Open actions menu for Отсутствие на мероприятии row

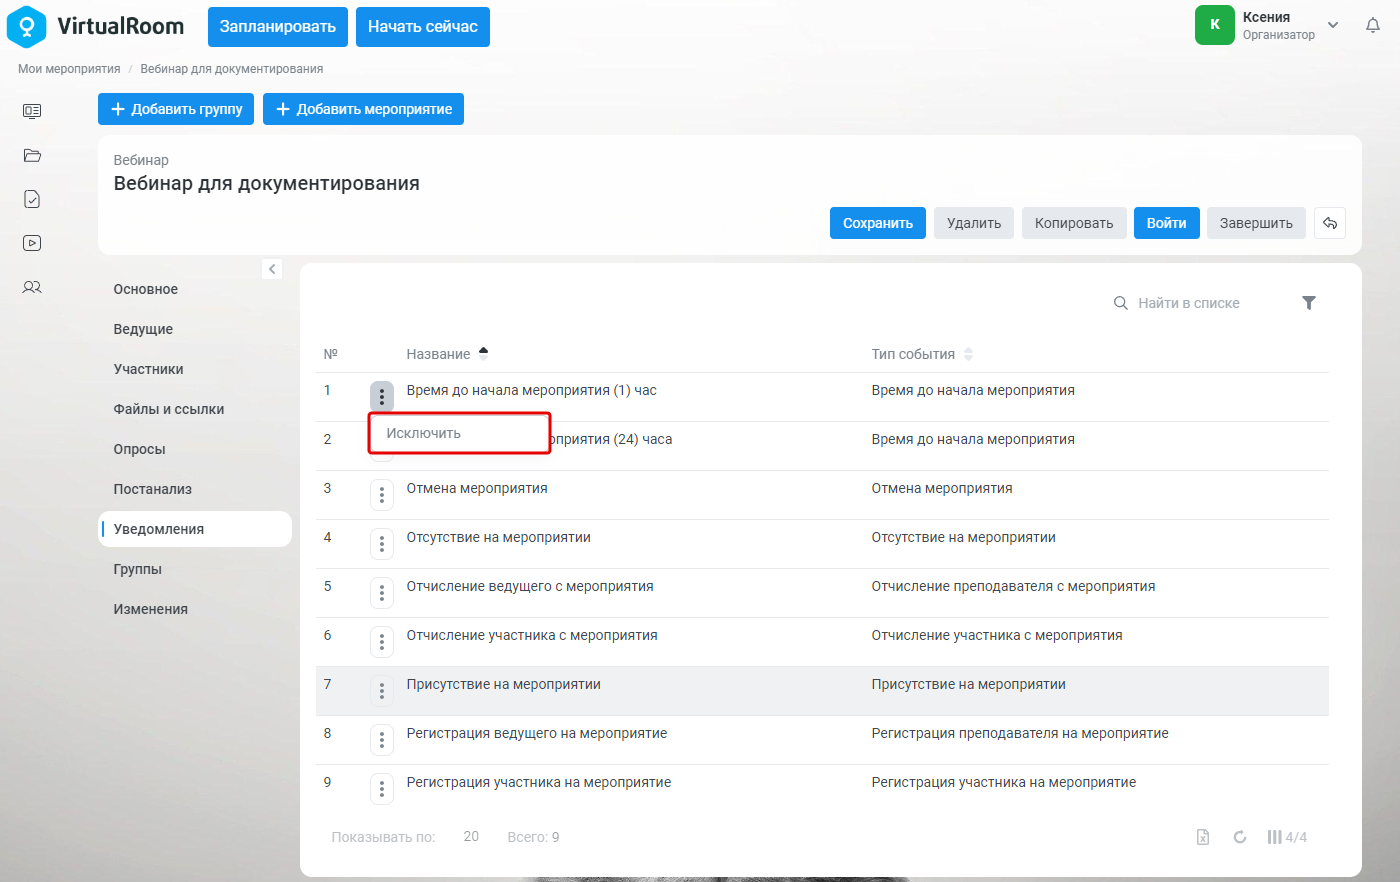[382, 544]
